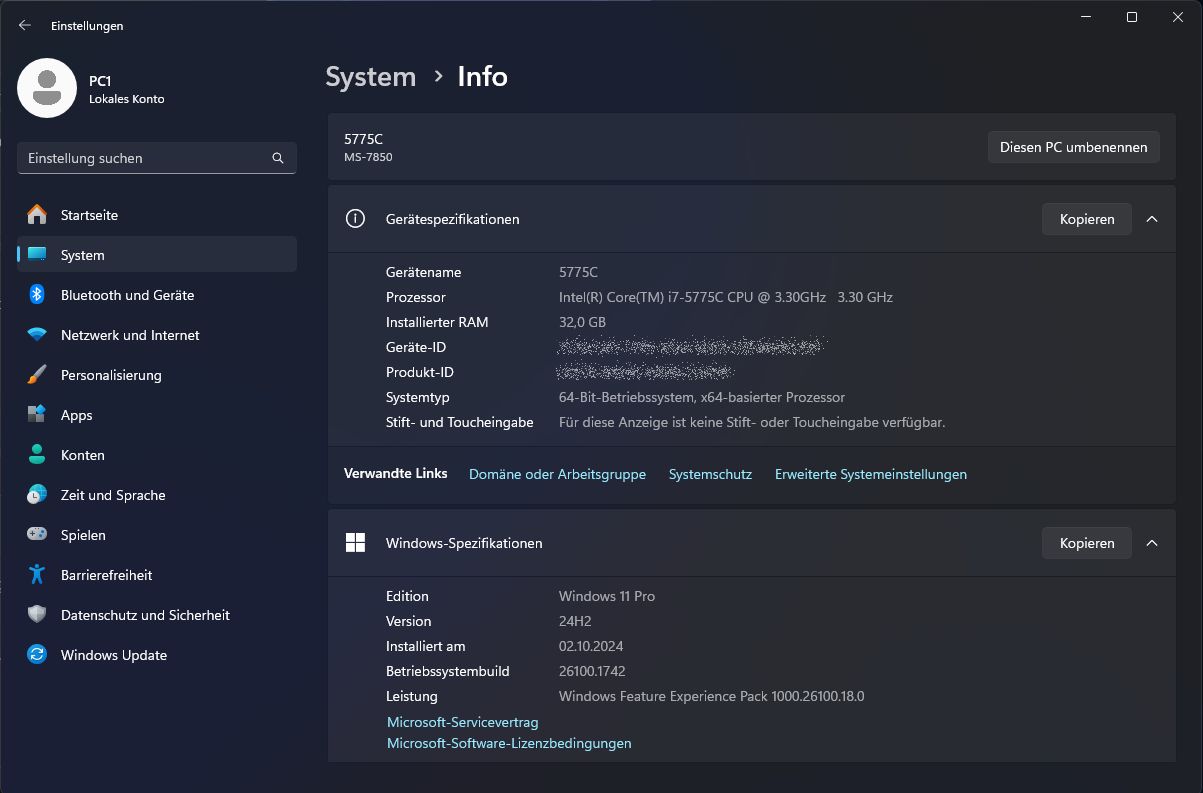
Task: Open Apps in the sidebar
Action: pos(157,415)
